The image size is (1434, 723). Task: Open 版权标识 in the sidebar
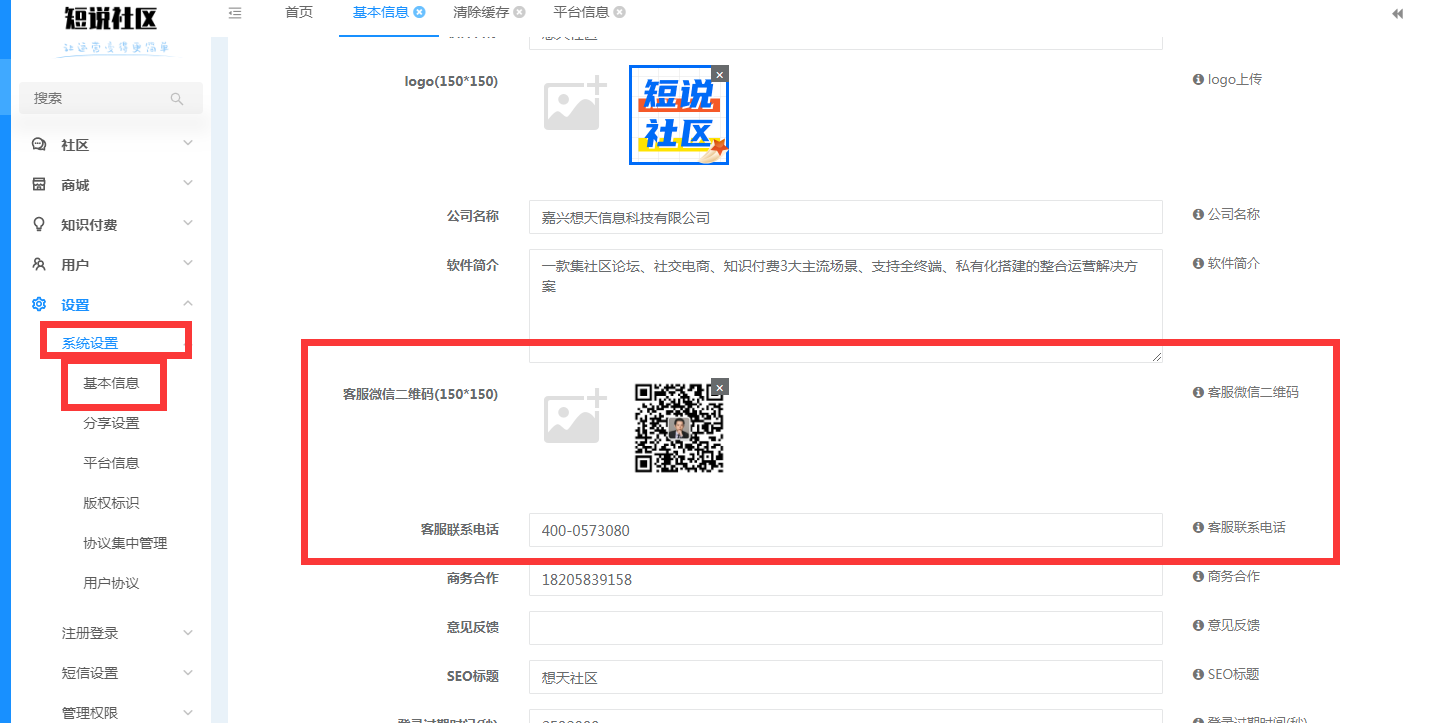click(111, 503)
